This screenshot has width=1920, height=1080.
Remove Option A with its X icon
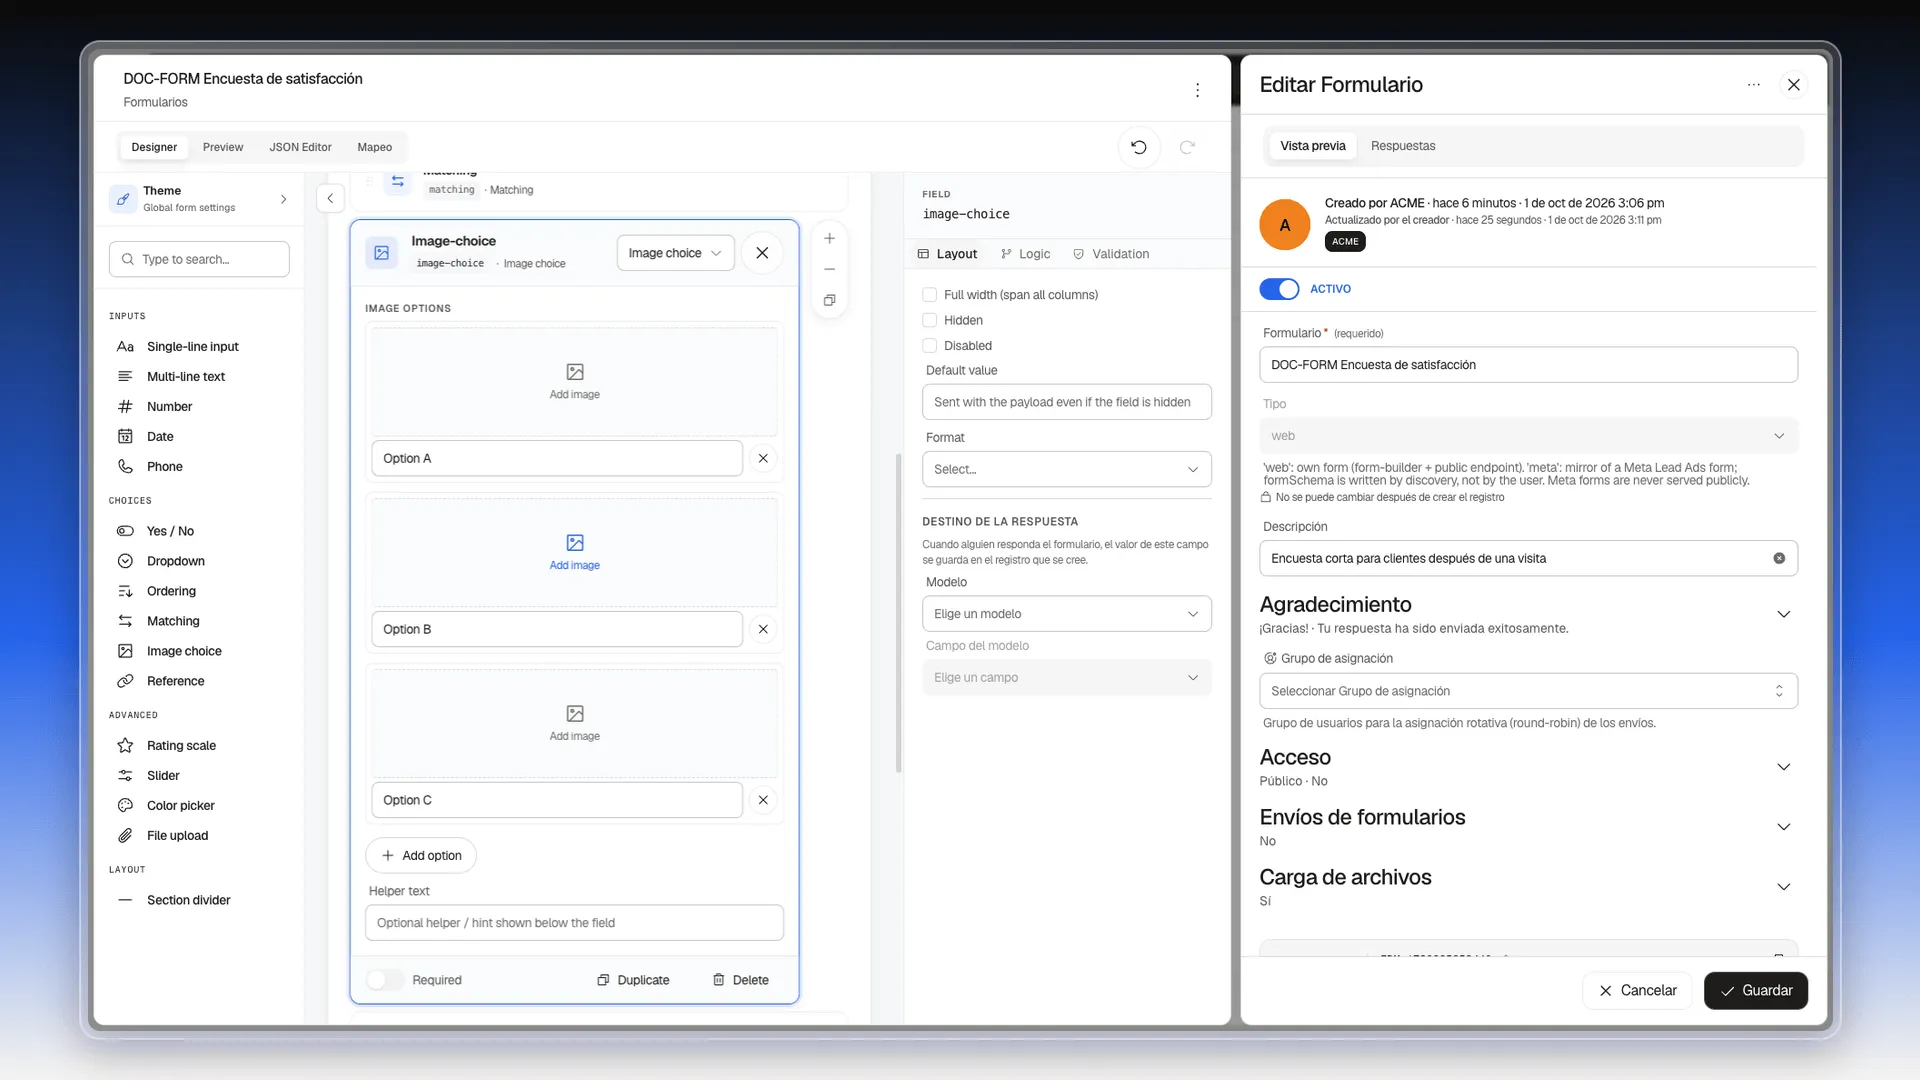click(x=763, y=458)
